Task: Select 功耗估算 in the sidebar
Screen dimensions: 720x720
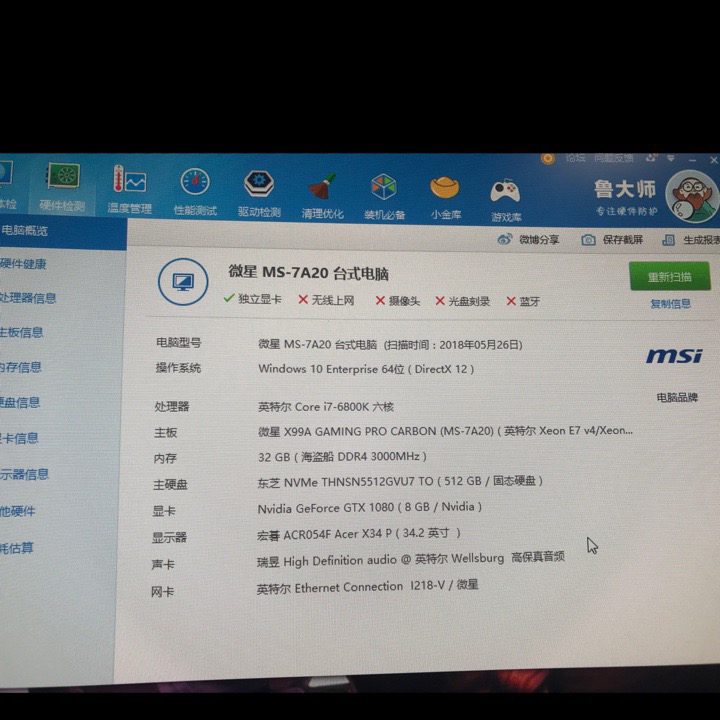Action: [17, 547]
